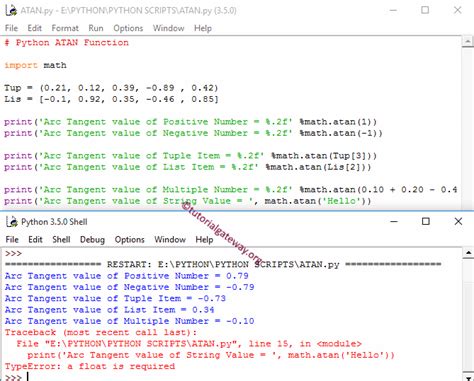The height and width of the screenshot is (381, 474).
Task: Open Help menu in the ATAN.py editor
Action: click(203, 28)
